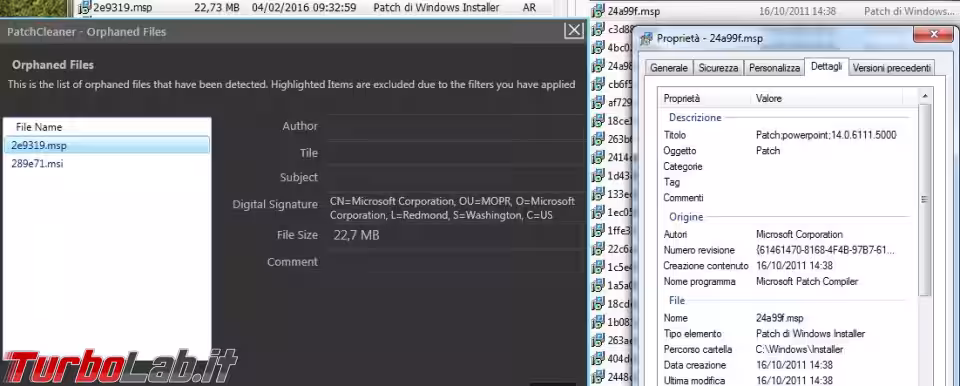Select the file icon beside 1ffe entry
This screenshot has height=386, width=960.
point(598,231)
